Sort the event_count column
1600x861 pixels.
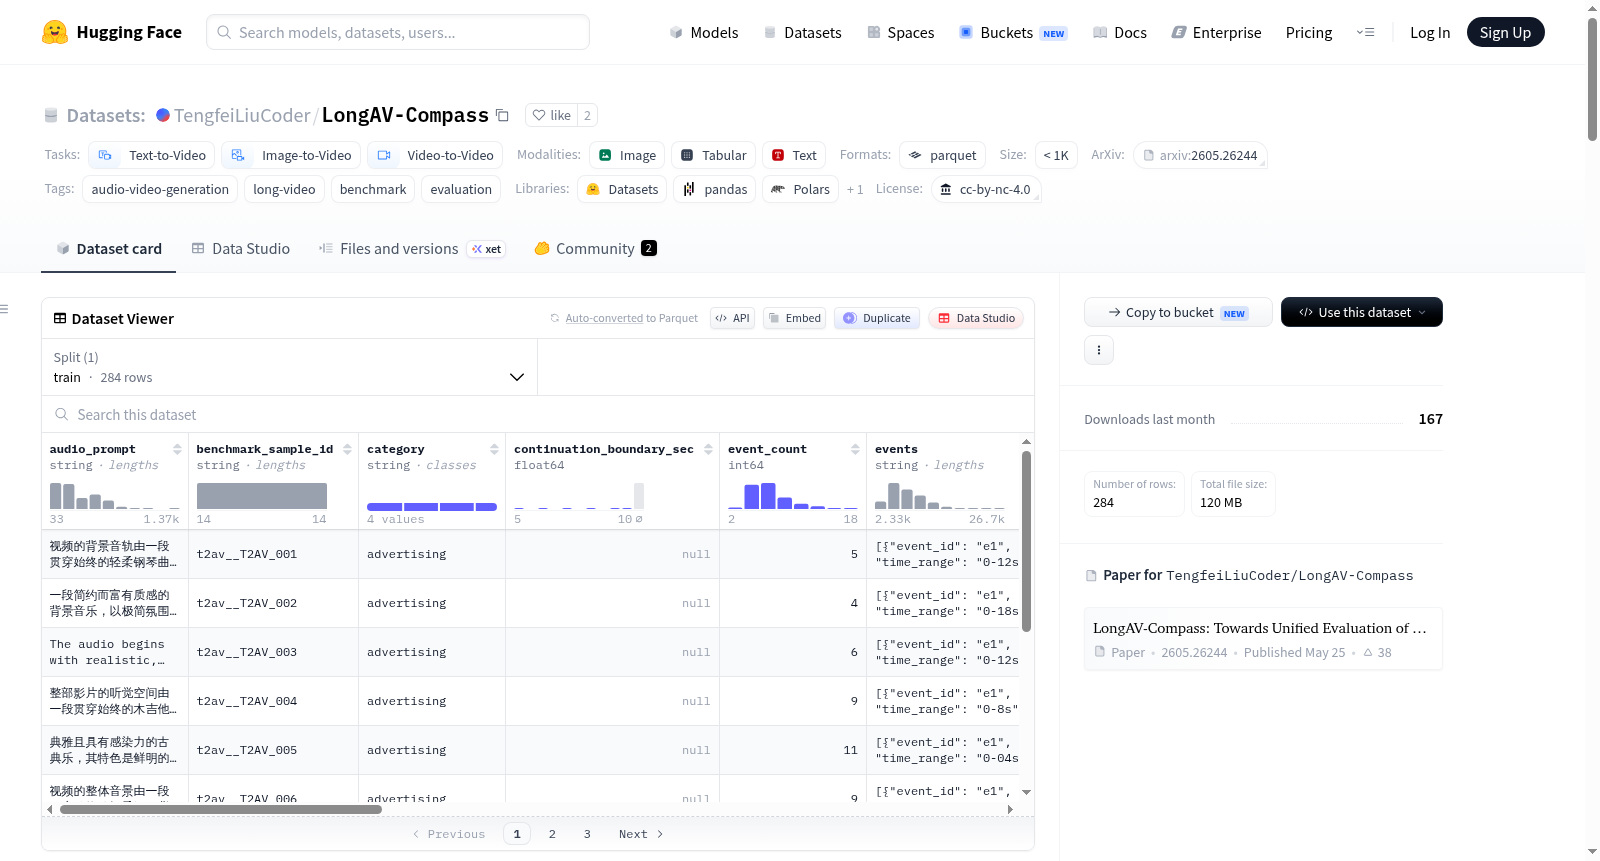[x=855, y=449]
